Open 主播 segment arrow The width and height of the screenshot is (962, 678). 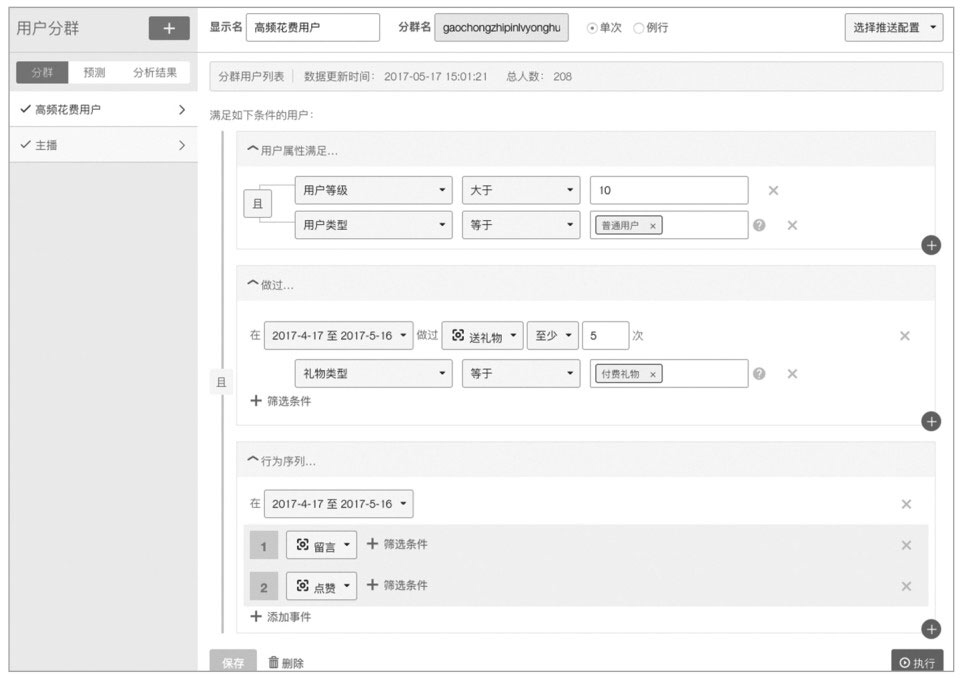(x=182, y=145)
